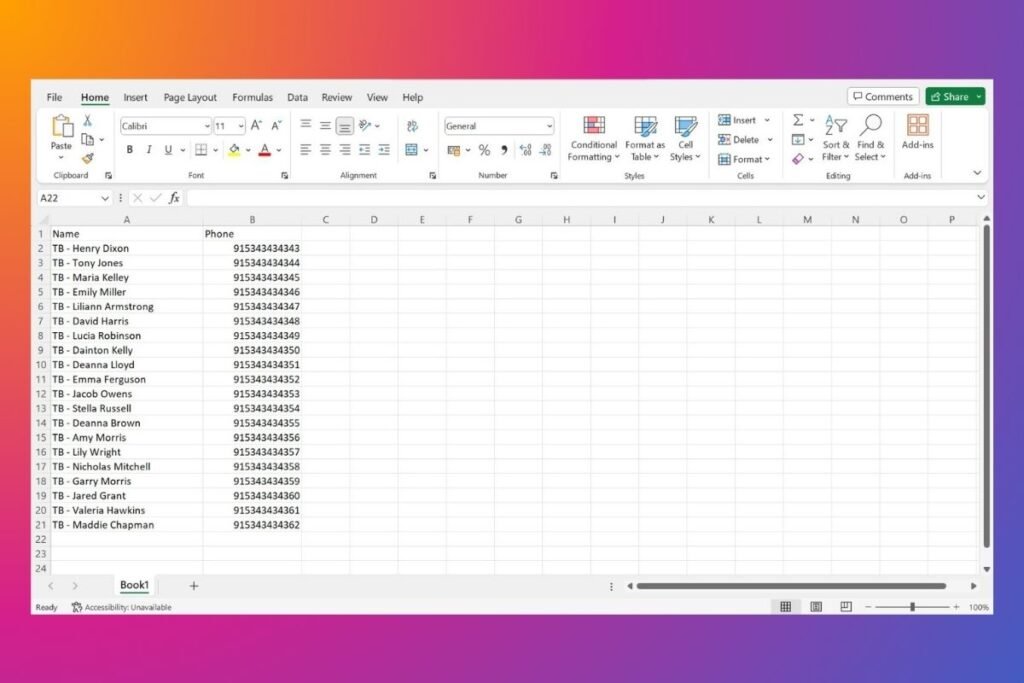The width and height of the screenshot is (1024, 683).
Task: Click the Copy icon
Action: click(x=87, y=139)
